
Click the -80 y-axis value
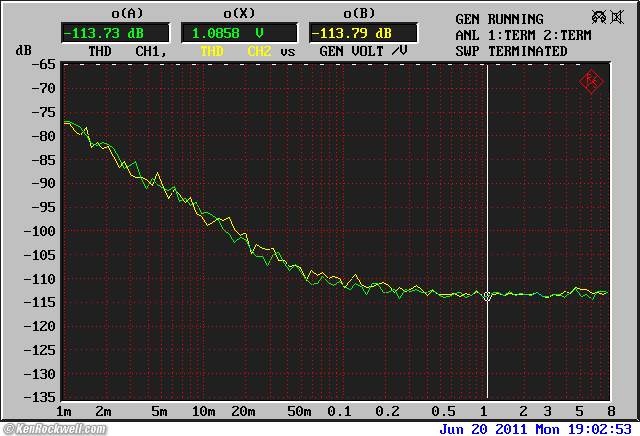(x=43, y=136)
